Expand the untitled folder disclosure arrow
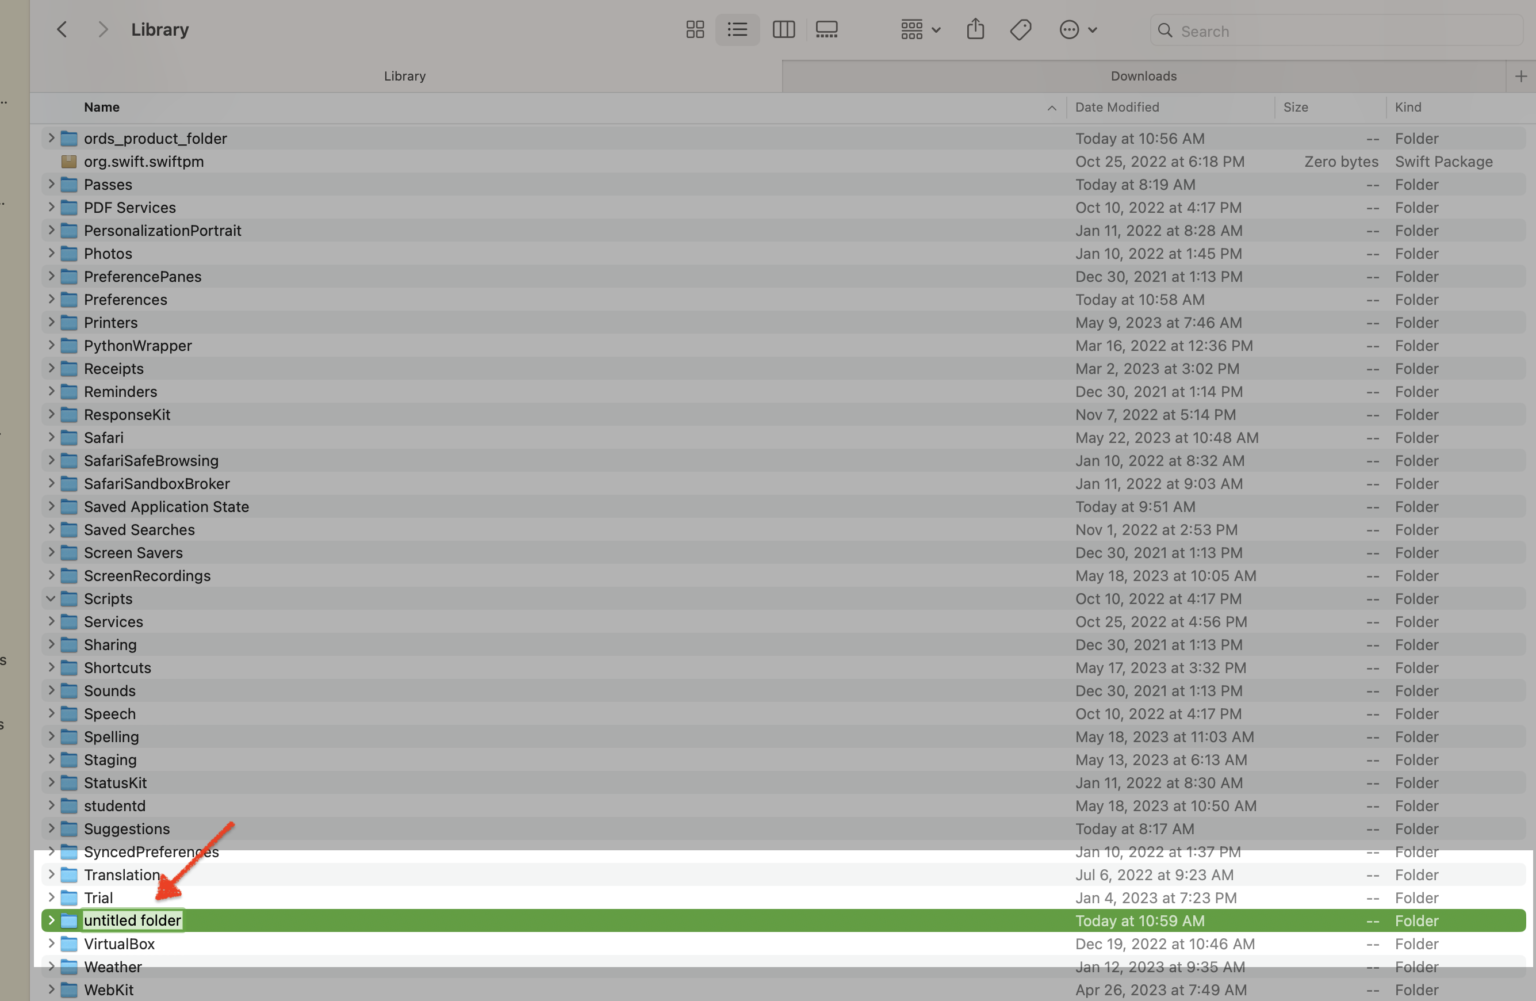1536x1001 pixels. 51,921
